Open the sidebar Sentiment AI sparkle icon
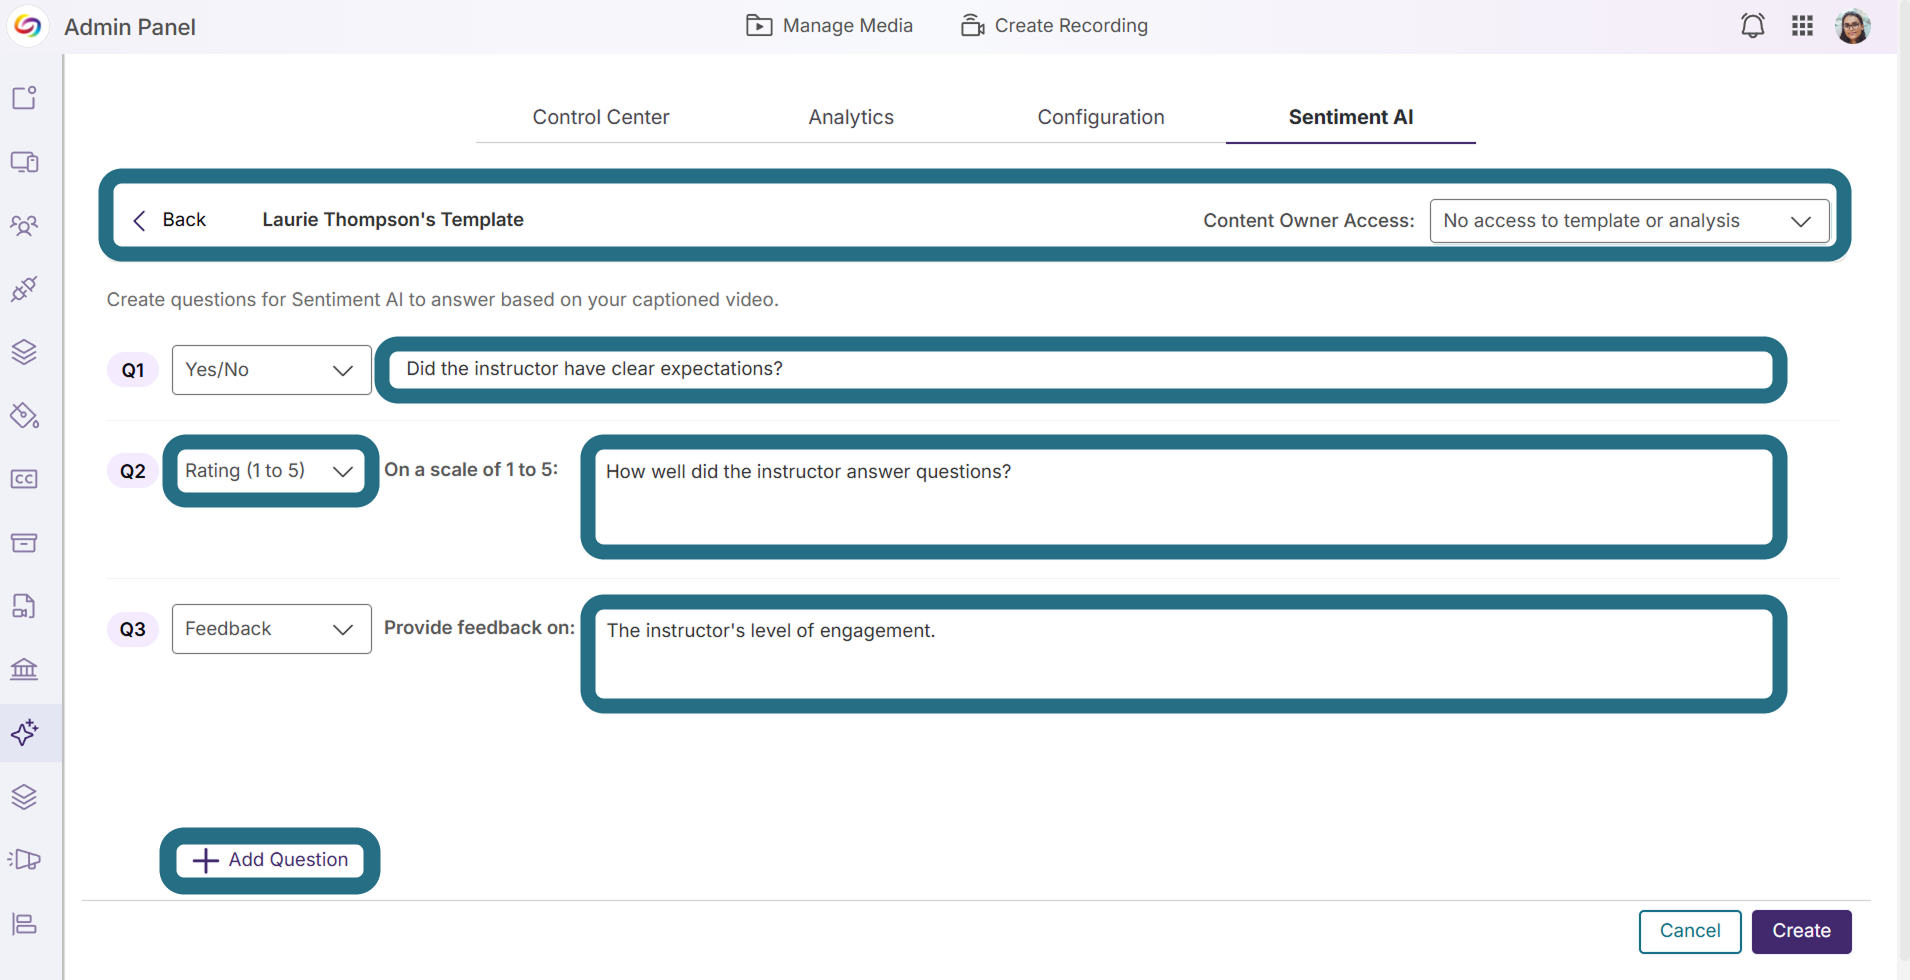The image size is (1910, 980). coord(25,733)
